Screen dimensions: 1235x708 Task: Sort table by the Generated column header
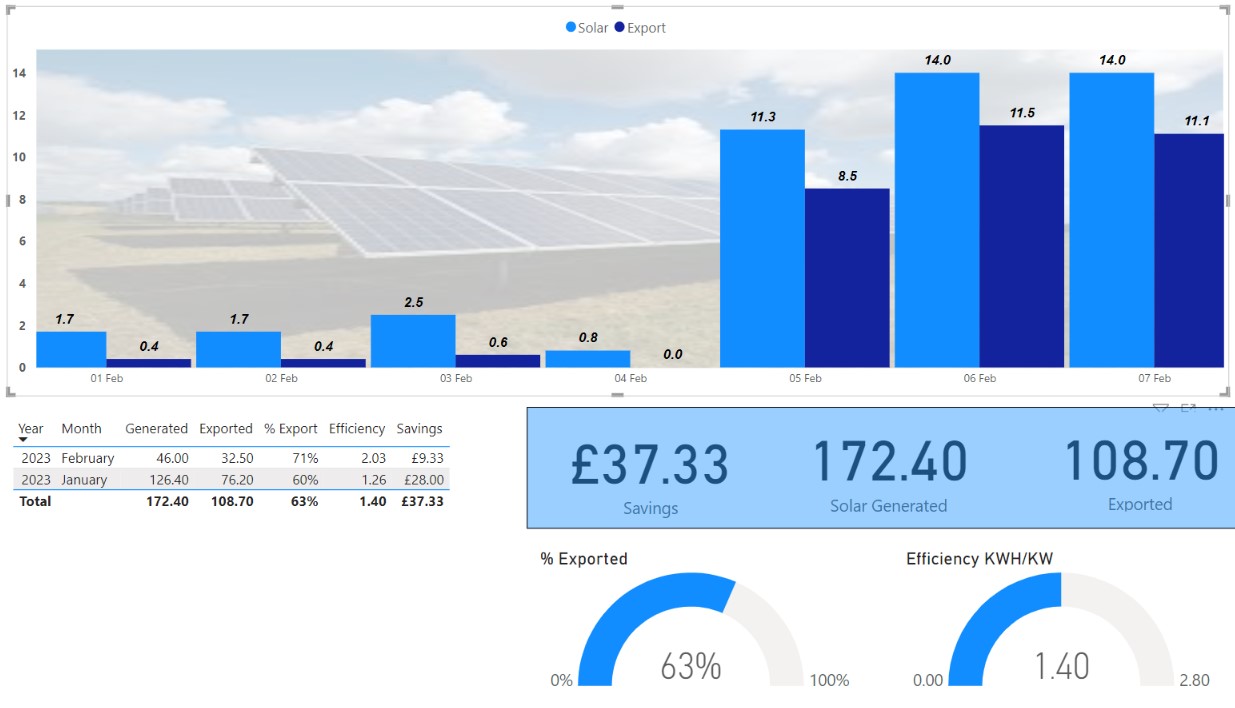[156, 428]
